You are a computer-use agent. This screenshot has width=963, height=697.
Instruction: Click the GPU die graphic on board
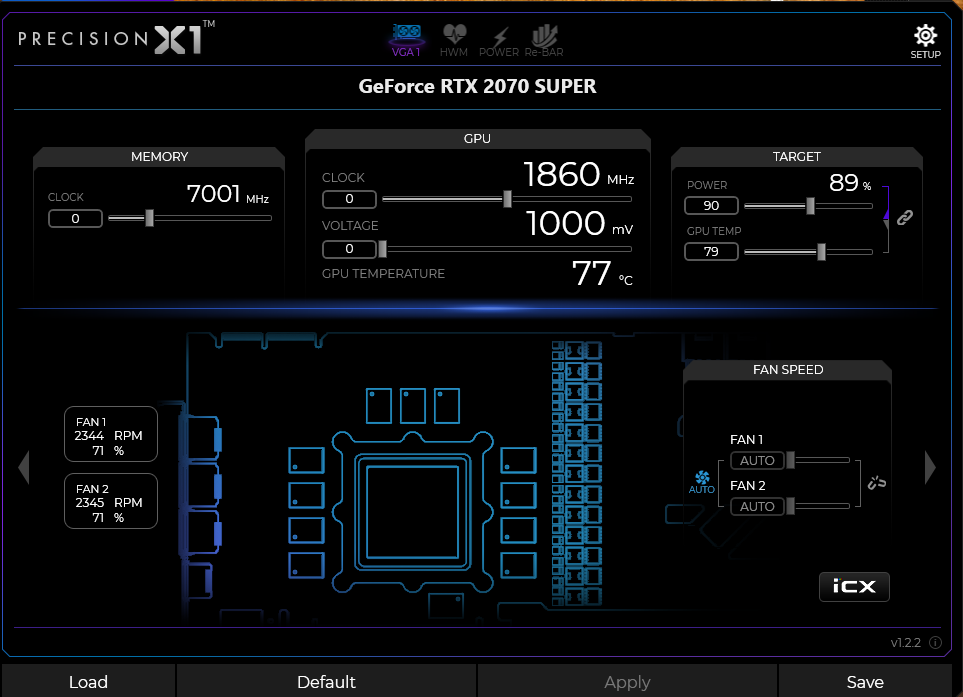coord(412,512)
